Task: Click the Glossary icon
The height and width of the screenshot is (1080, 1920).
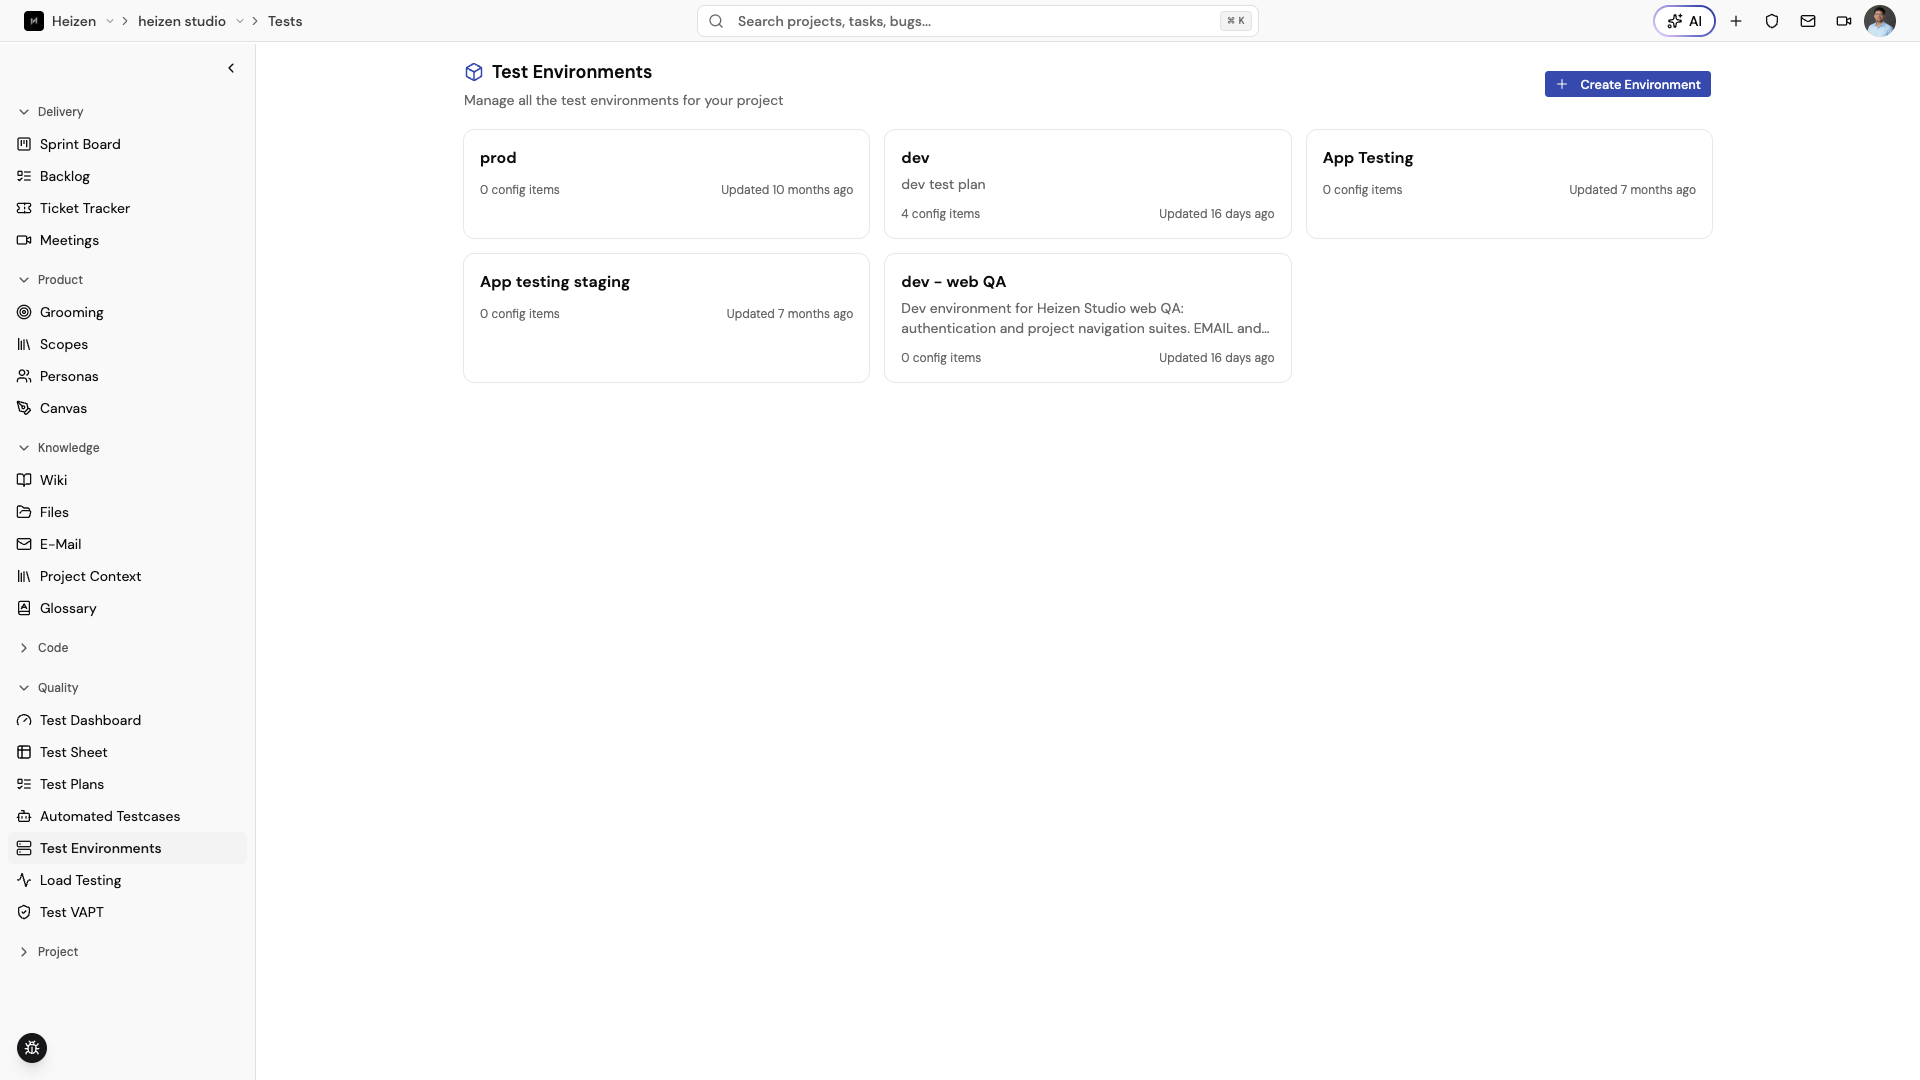Action: pyautogui.click(x=24, y=608)
